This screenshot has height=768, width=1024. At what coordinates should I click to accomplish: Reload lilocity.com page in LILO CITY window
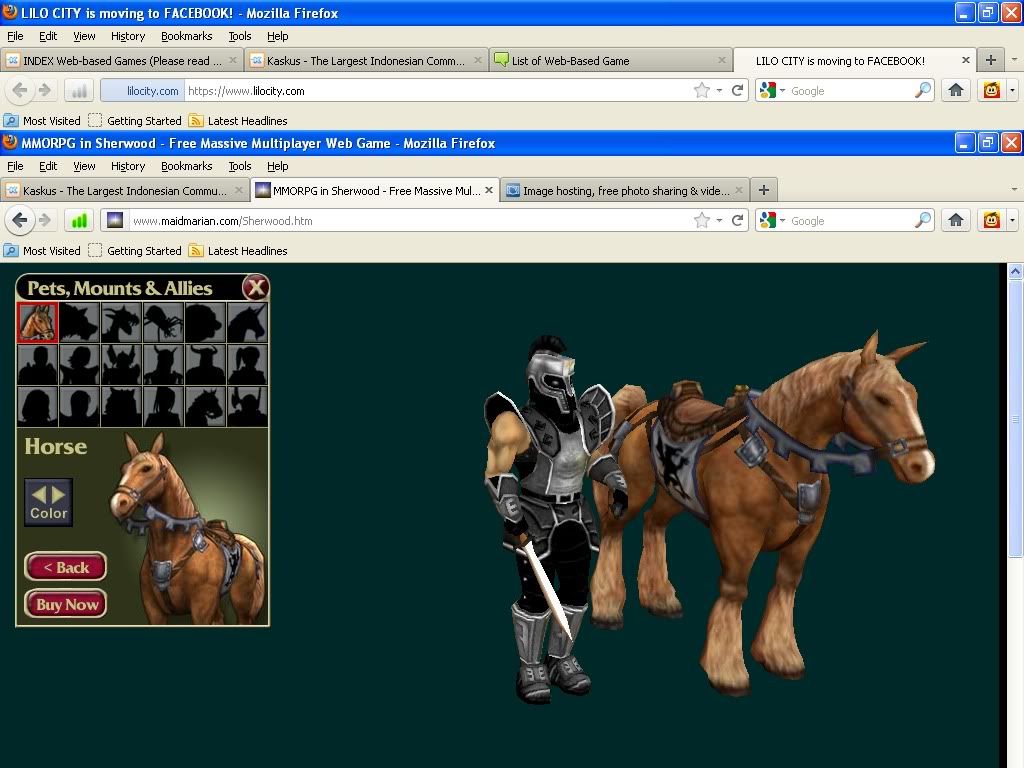click(737, 90)
